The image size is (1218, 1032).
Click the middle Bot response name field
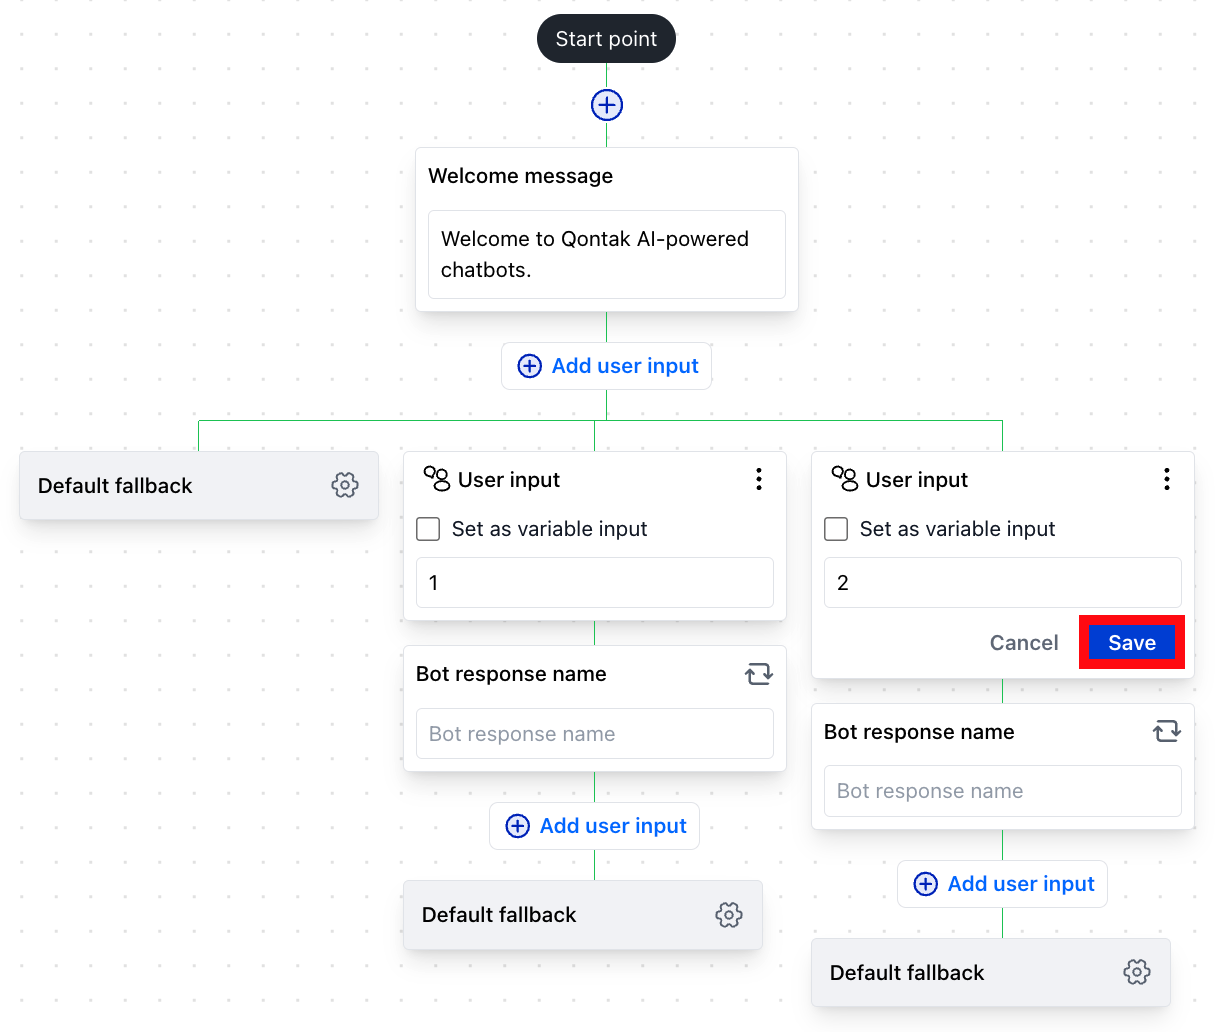(x=594, y=734)
